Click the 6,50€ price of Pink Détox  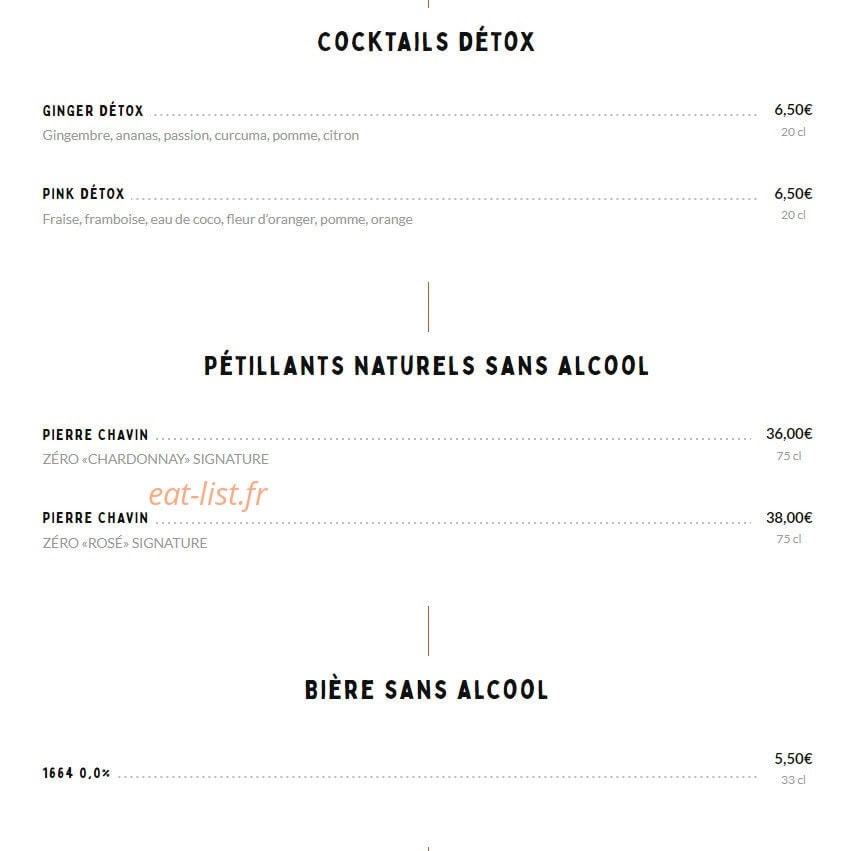793,194
